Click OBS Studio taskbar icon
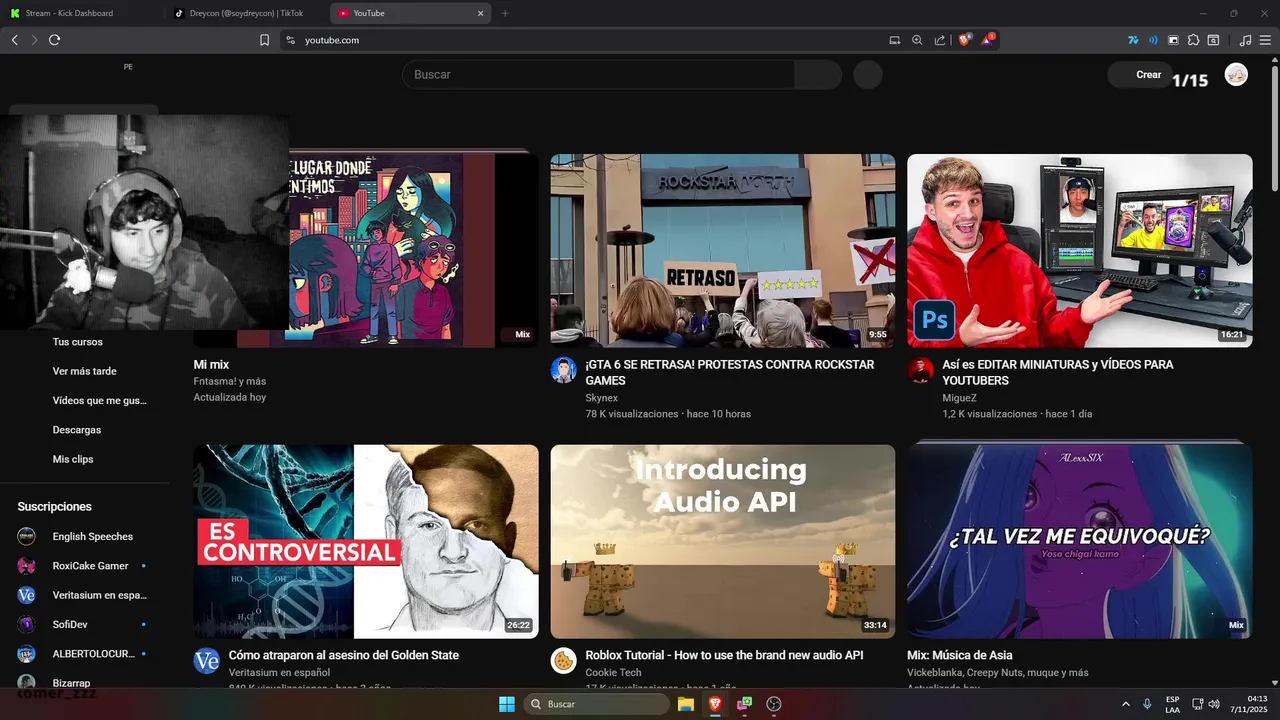This screenshot has height=720, width=1280. click(773, 704)
